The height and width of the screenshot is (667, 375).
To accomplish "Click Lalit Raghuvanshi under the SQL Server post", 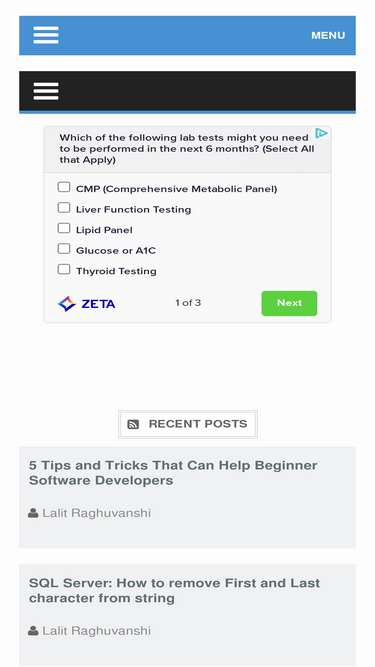I will [x=97, y=631].
